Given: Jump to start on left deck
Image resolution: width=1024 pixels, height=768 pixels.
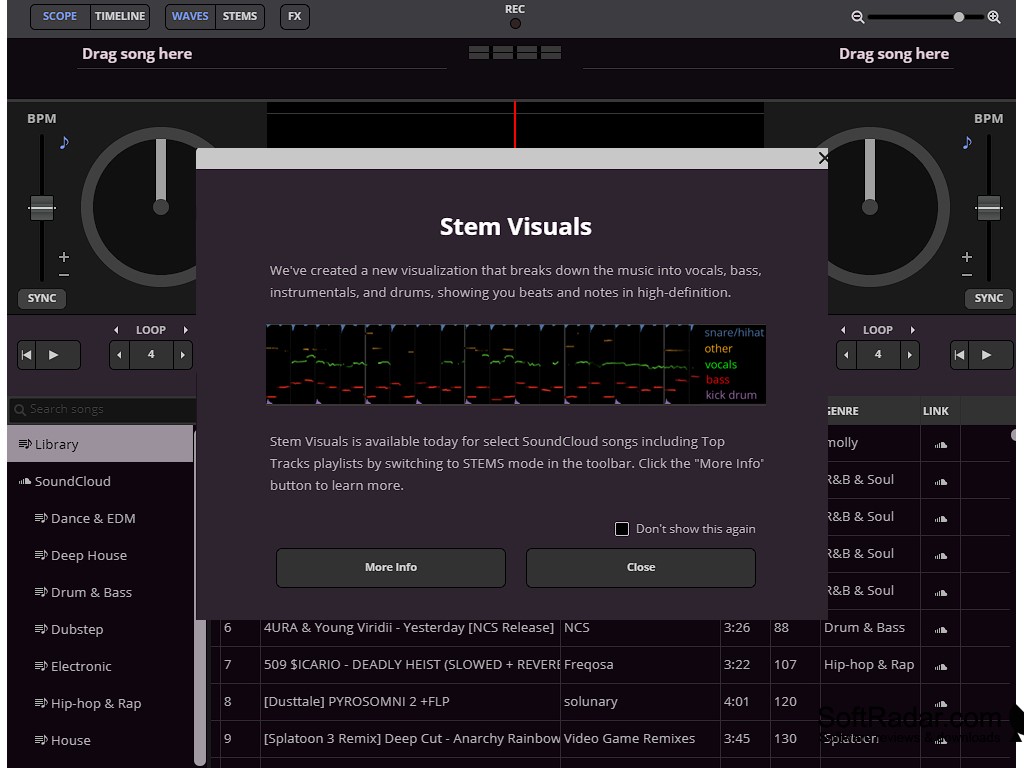Looking at the screenshot, I should click(28, 355).
